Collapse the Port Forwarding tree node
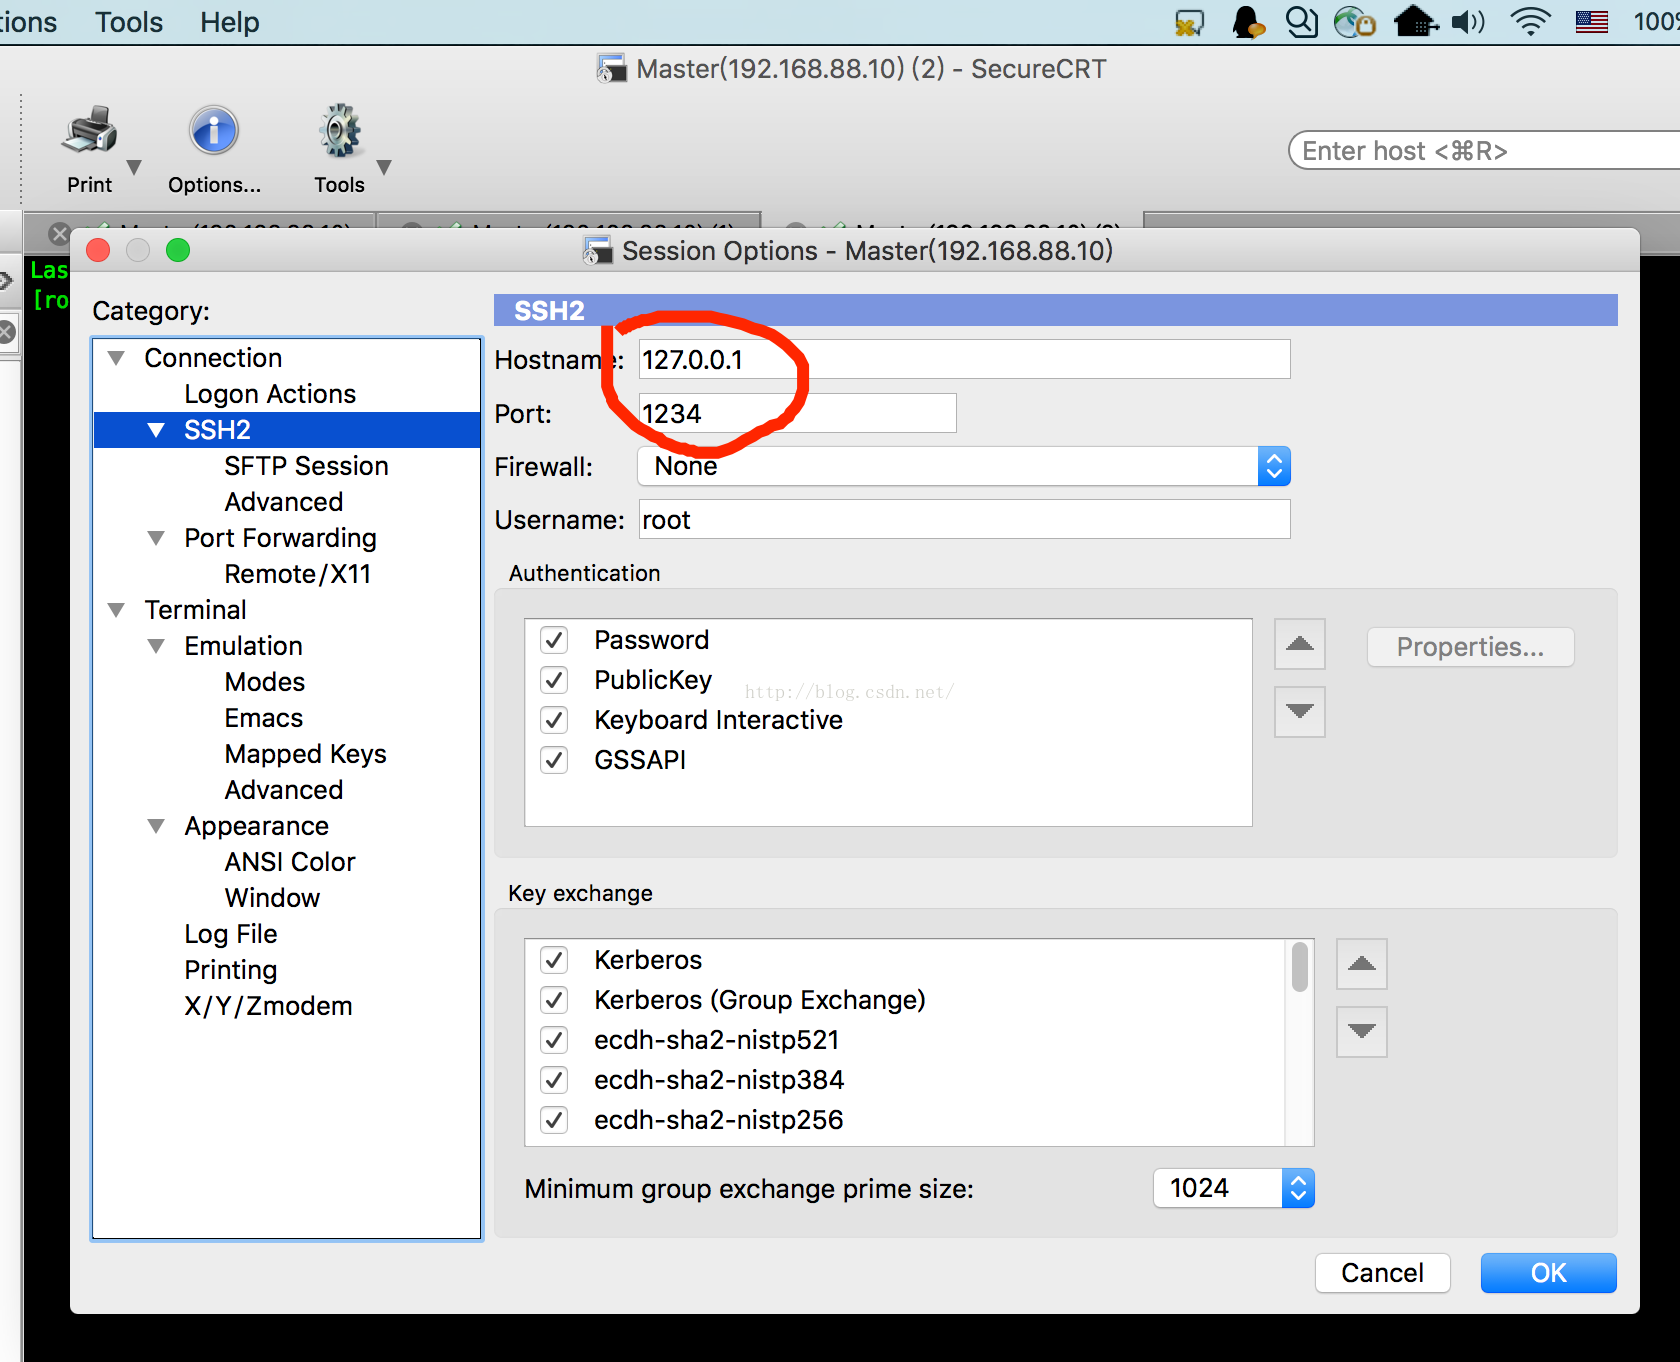 pyautogui.click(x=156, y=538)
